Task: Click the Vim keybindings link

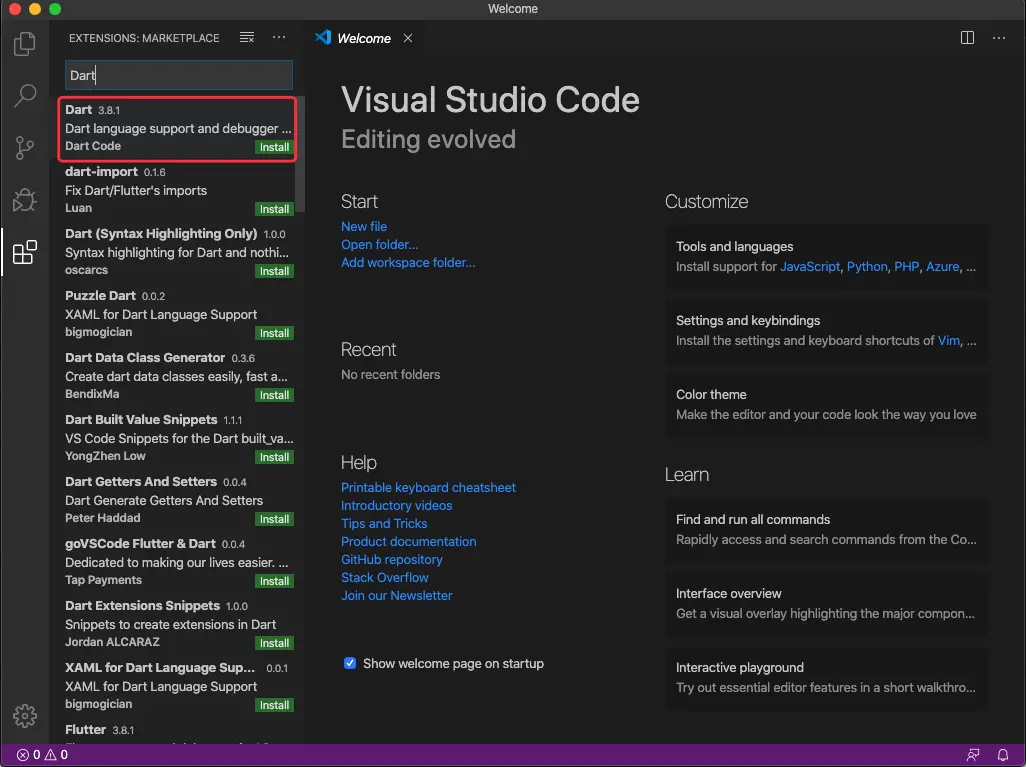Action: tap(949, 341)
